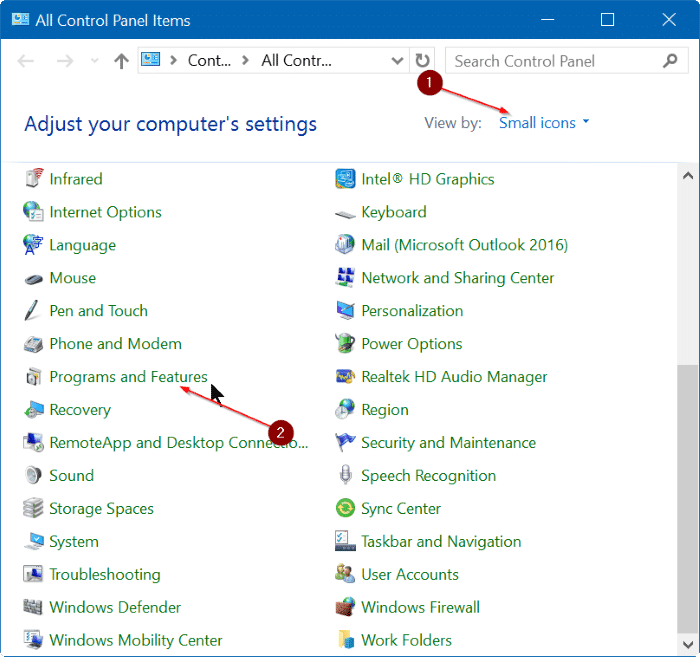Click the Power Options battery icon

[x=345, y=343]
